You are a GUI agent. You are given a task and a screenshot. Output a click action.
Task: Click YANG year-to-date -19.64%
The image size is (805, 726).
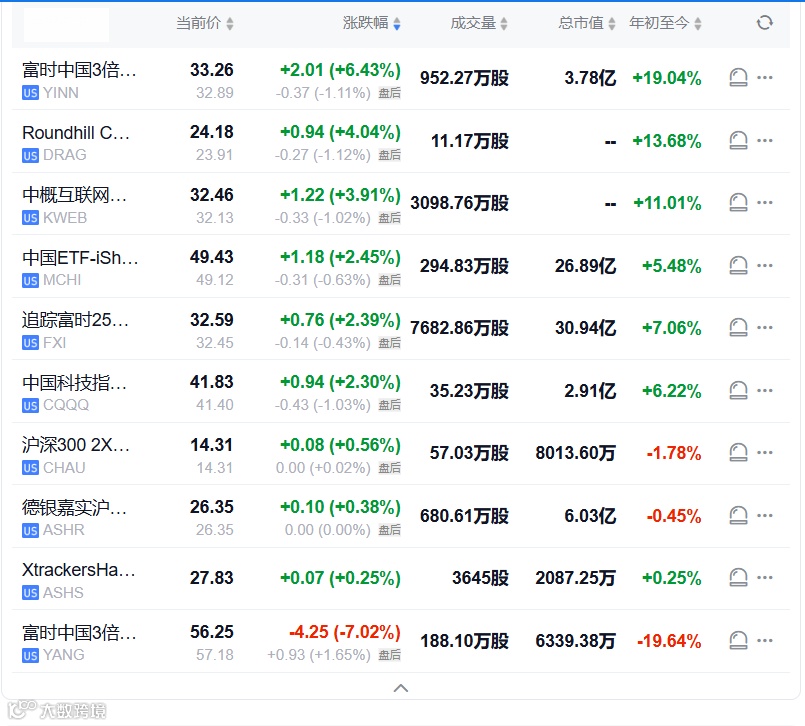click(669, 641)
